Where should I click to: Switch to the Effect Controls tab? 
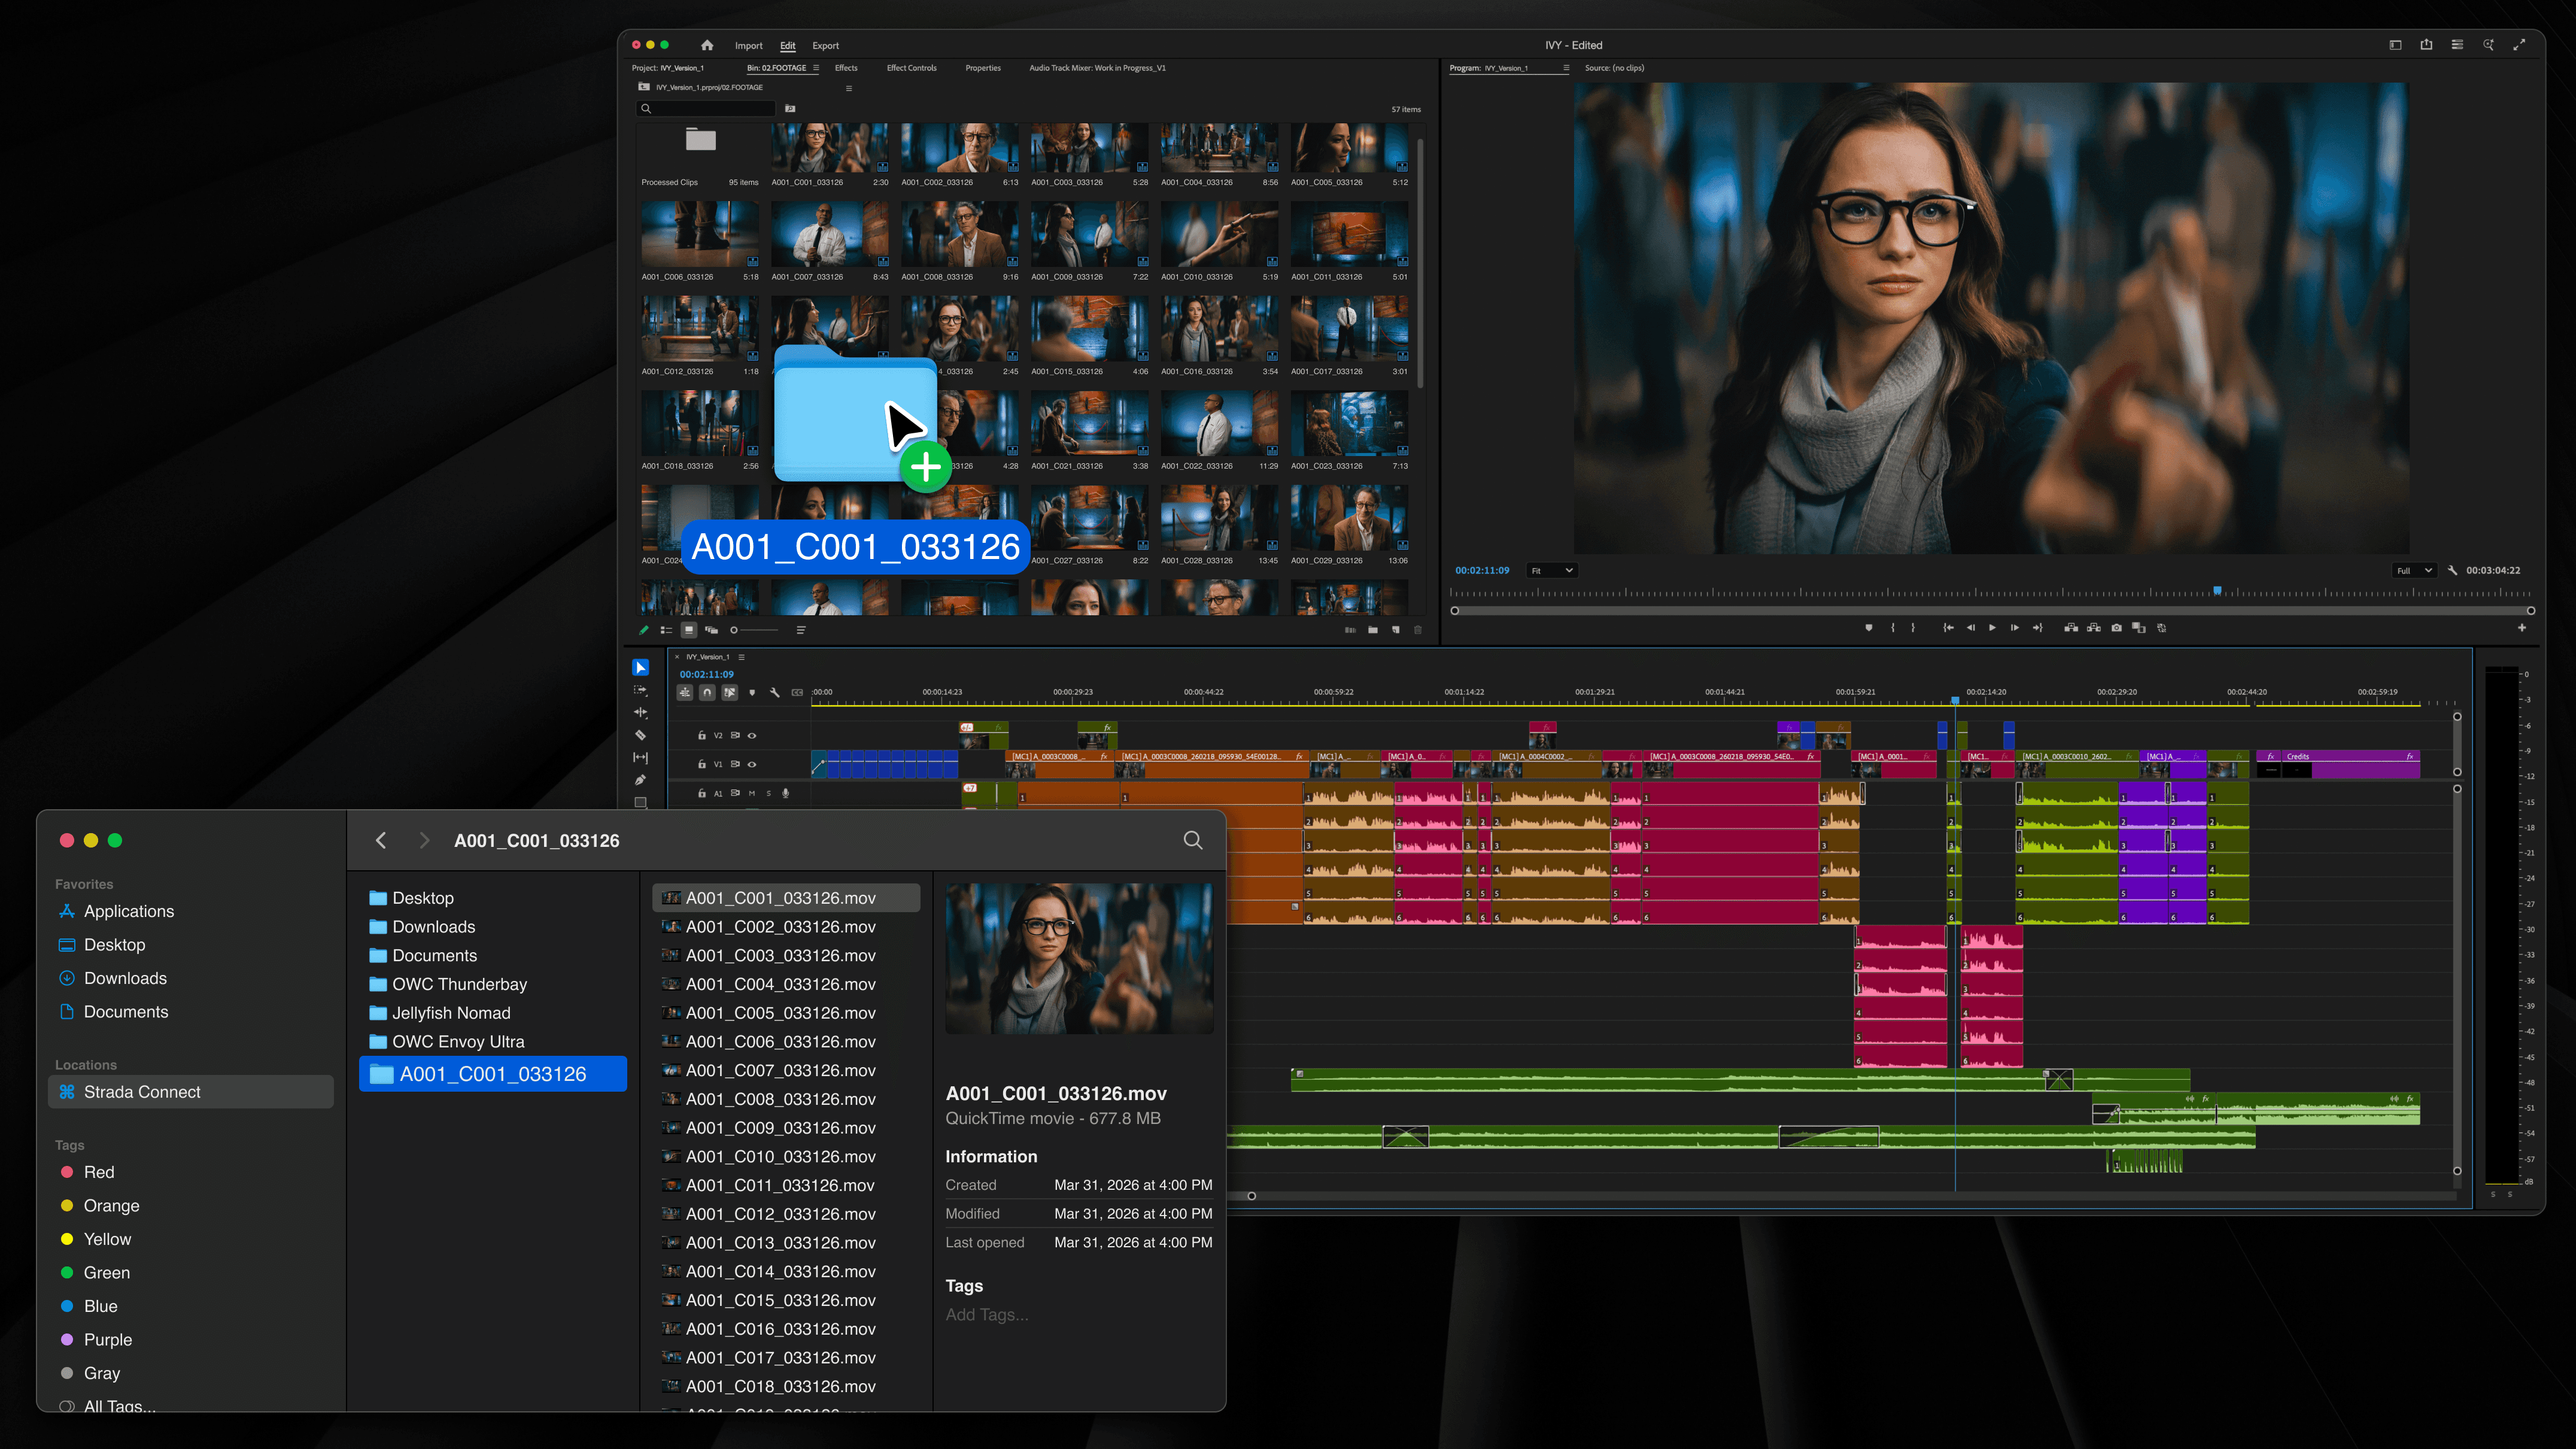tap(911, 68)
